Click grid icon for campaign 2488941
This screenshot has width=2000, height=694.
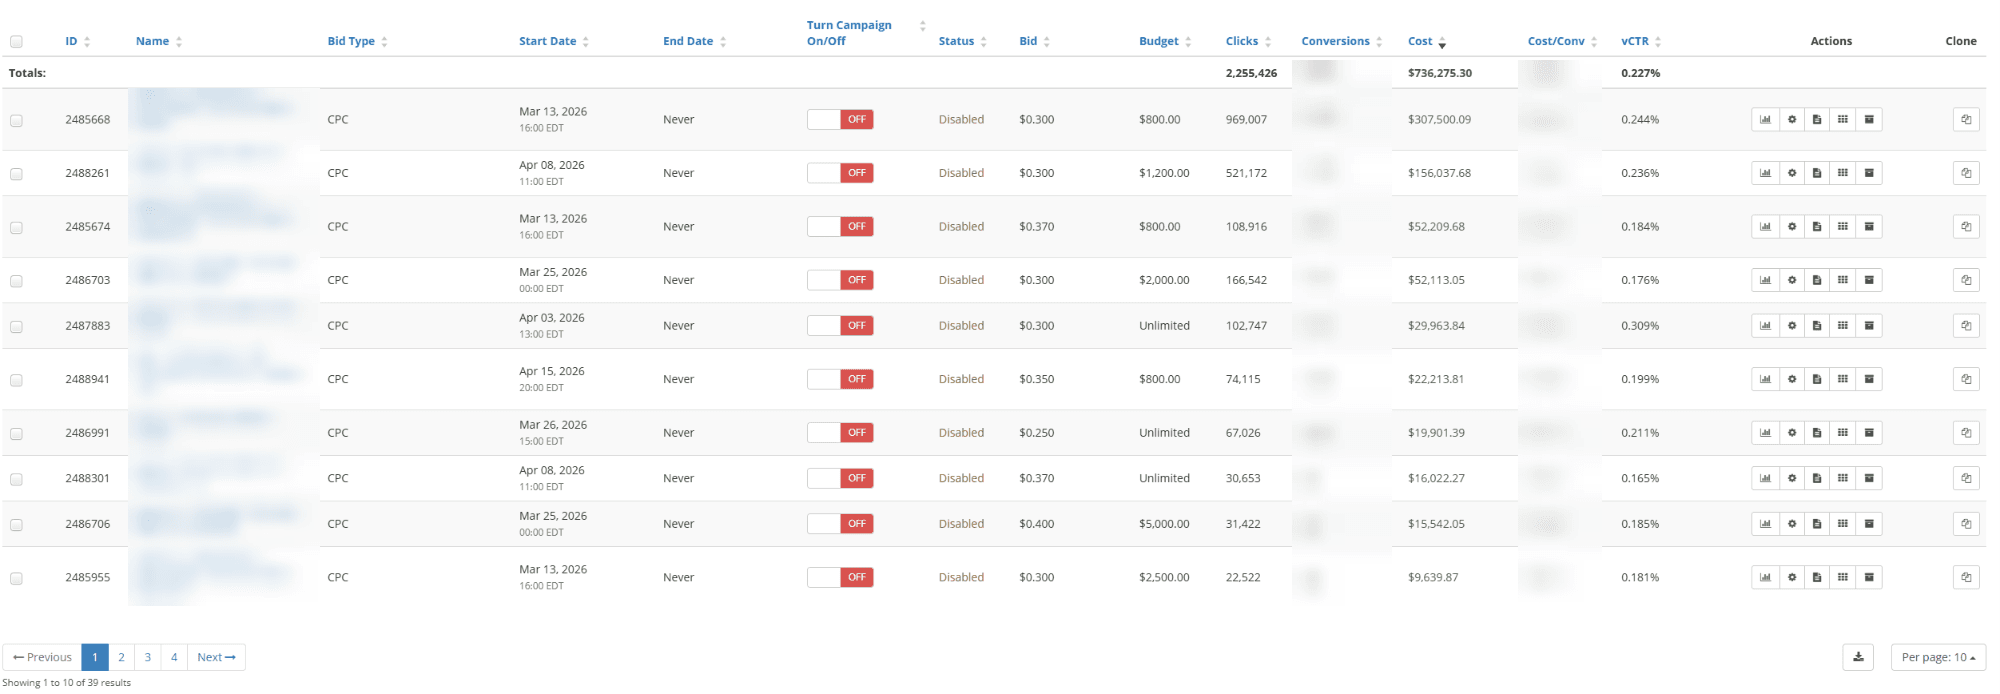(1843, 379)
